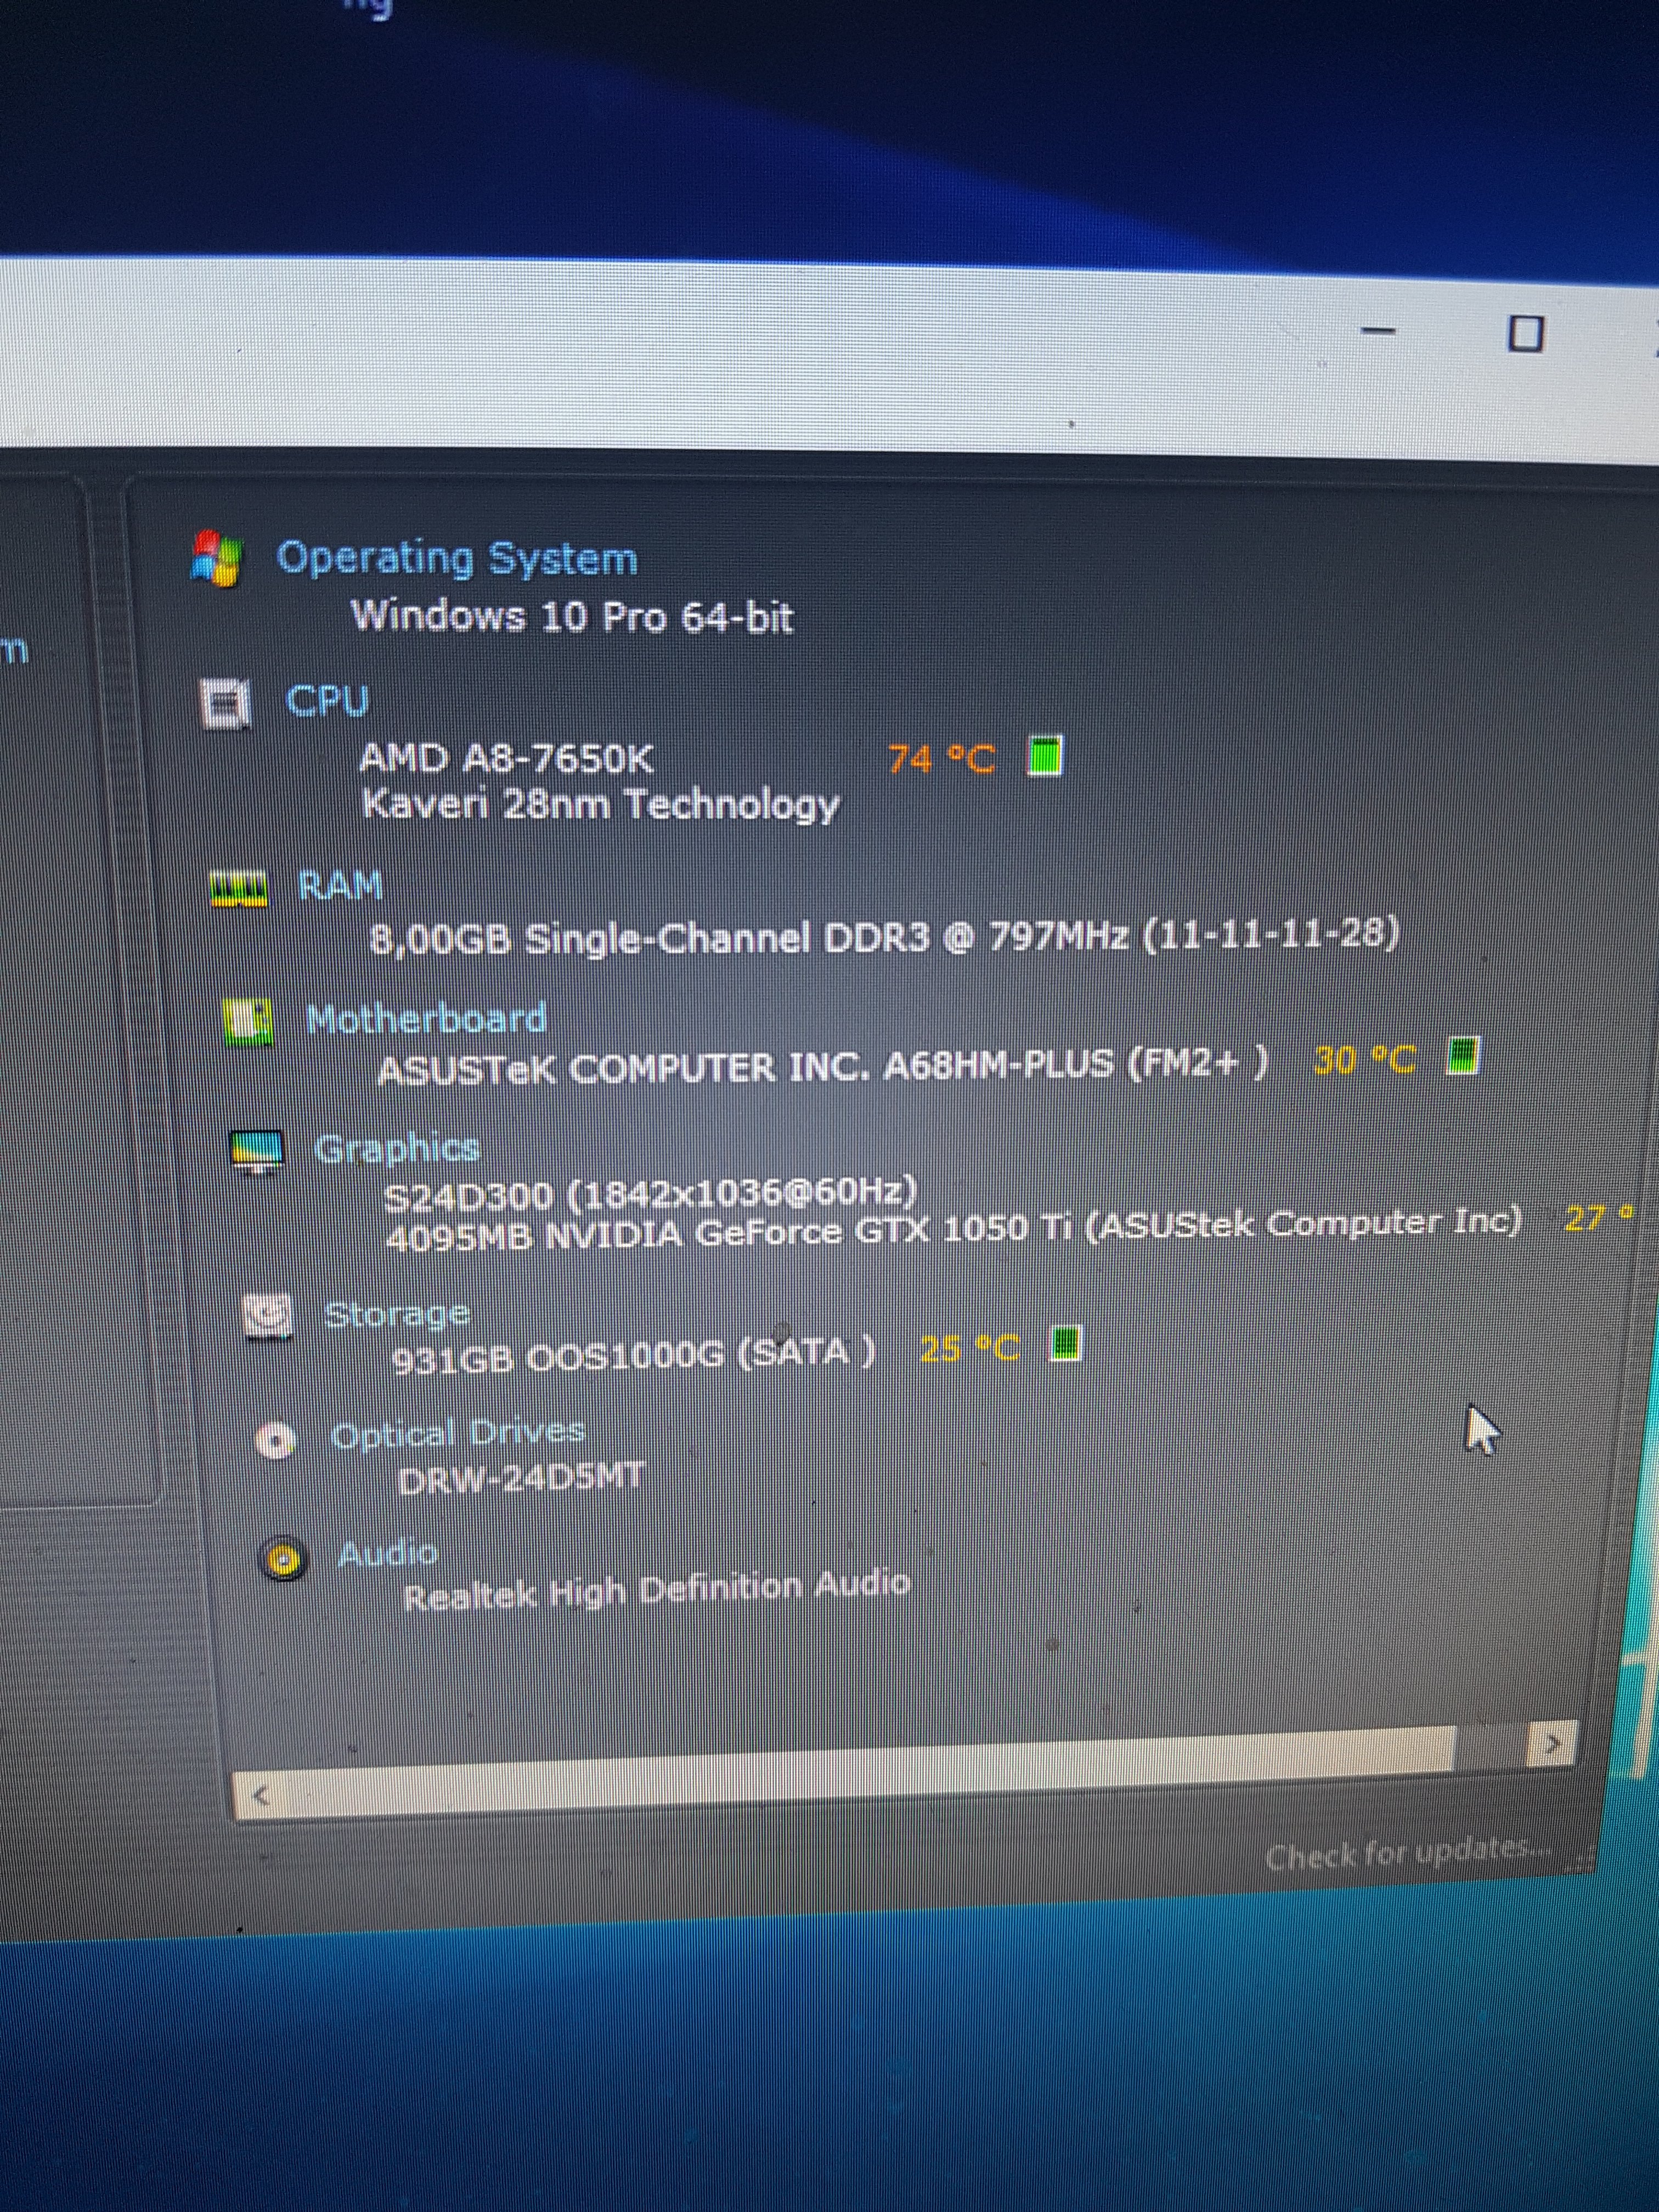Click the green CPU temperature indicator
The height and width of the screenshot is (2212, 1659).
[x=1045, y=755]
